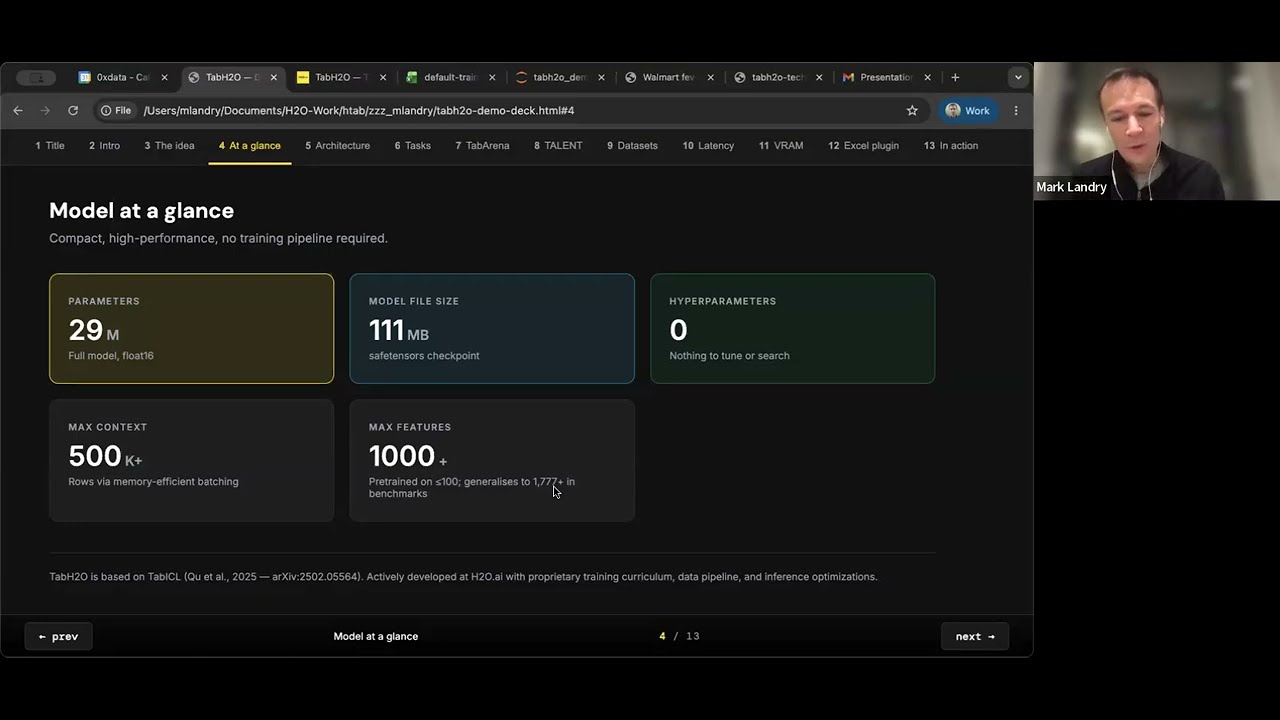Click 'safetensors checkpoint' caption

(x=424, y=355)
